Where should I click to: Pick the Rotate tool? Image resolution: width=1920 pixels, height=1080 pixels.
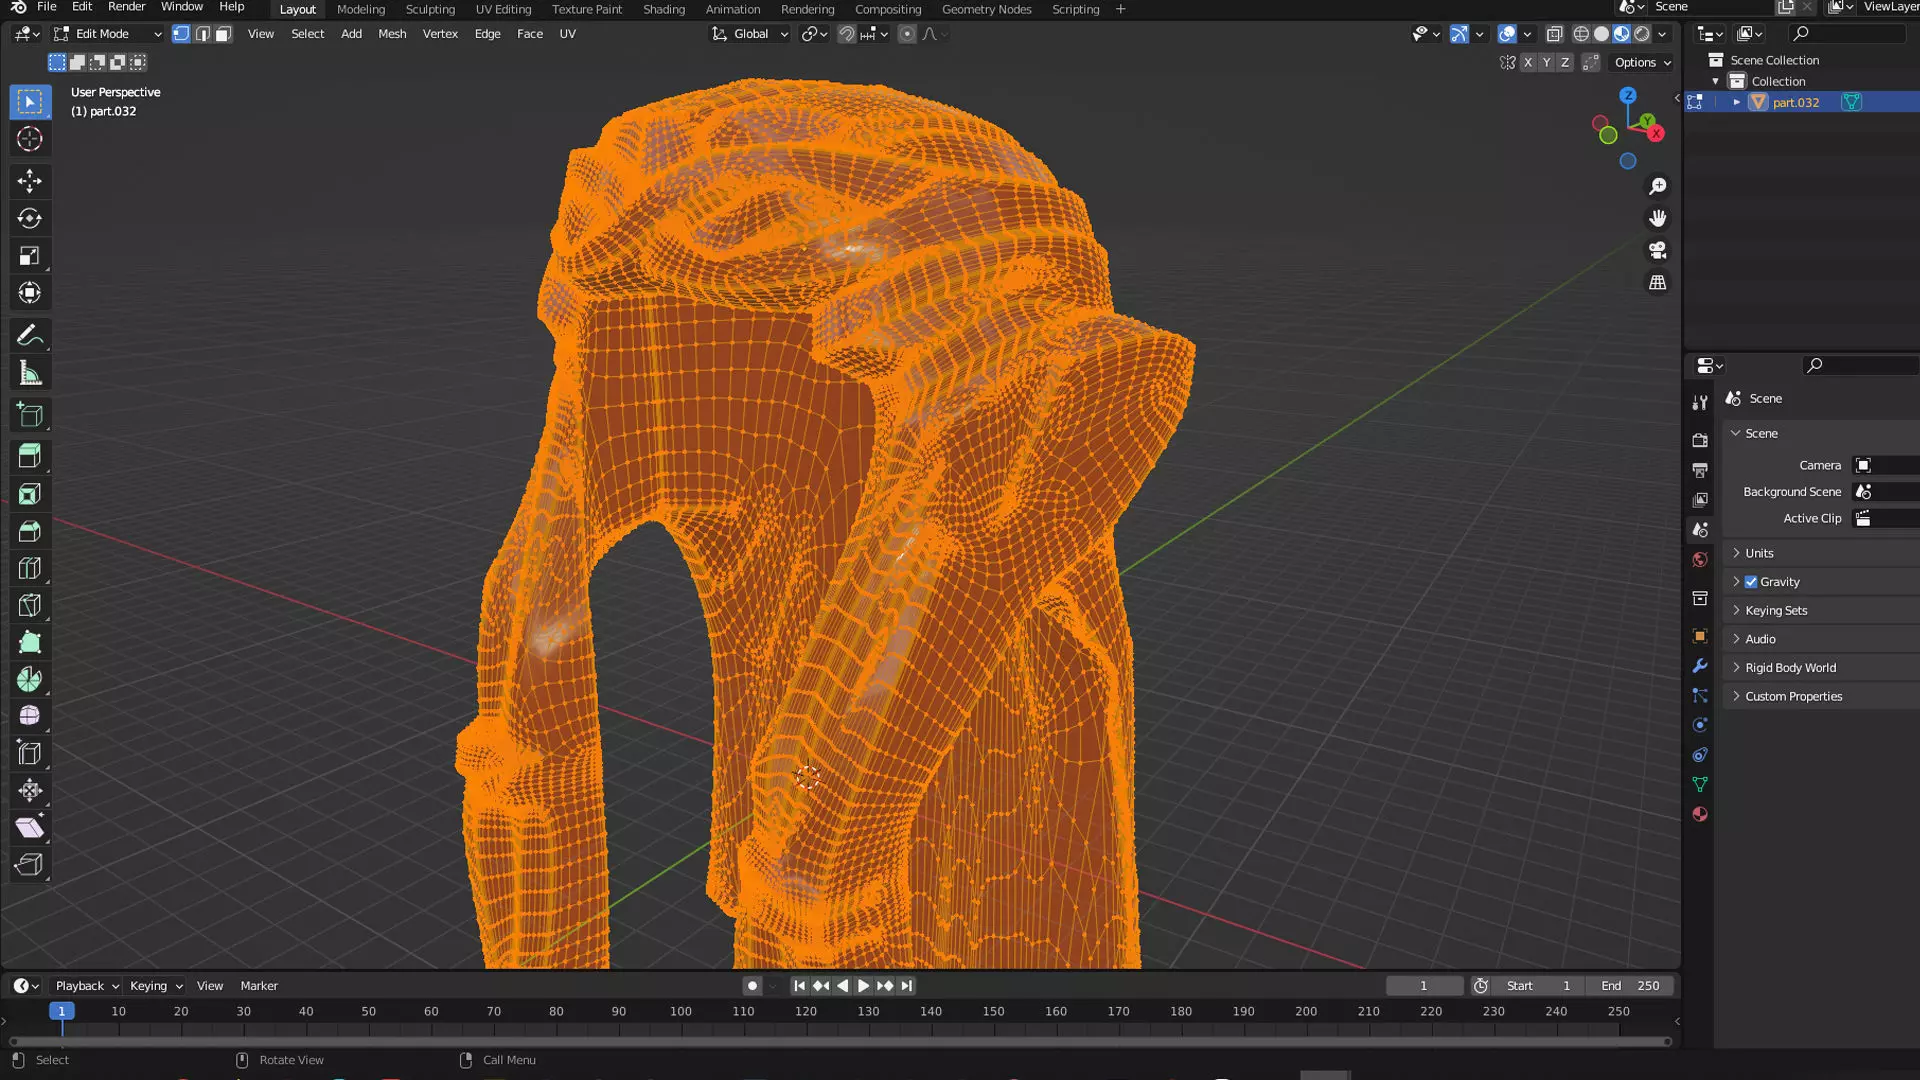click(x=29, y=218)
